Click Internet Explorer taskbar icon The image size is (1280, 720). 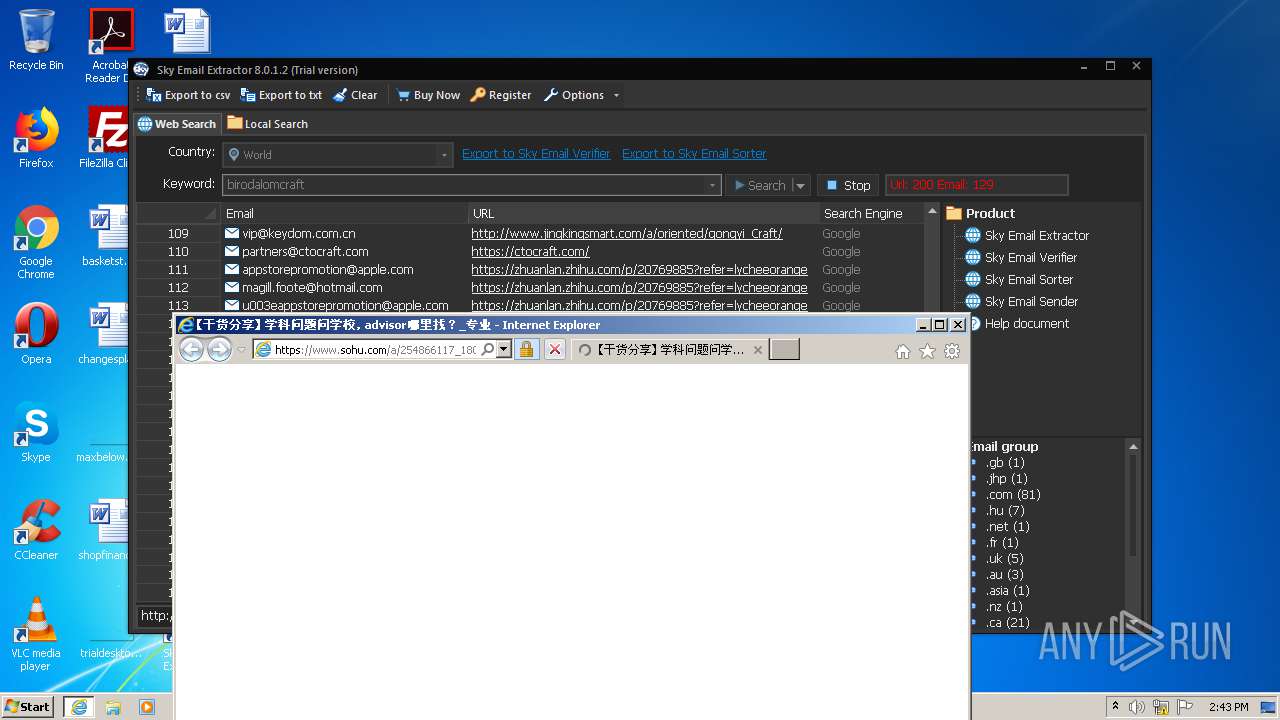pos(79,707)
